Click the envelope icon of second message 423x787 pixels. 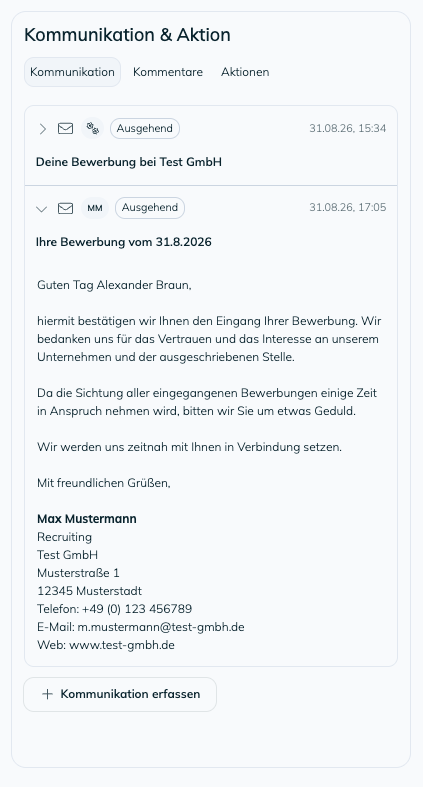click(65, 208)
